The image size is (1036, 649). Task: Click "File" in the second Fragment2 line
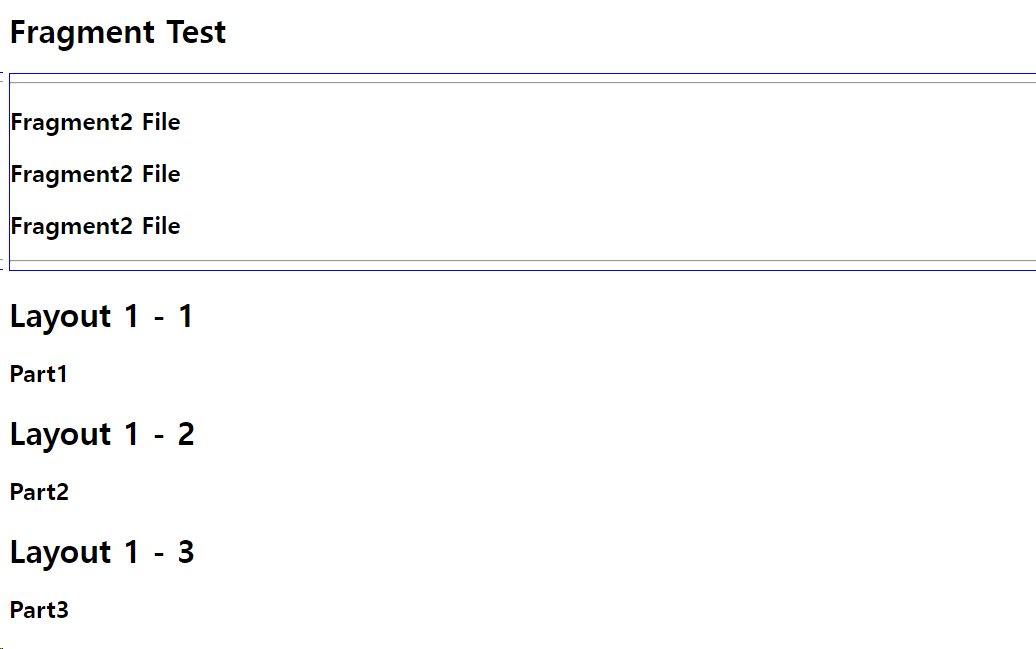click(x=161, y=174)
